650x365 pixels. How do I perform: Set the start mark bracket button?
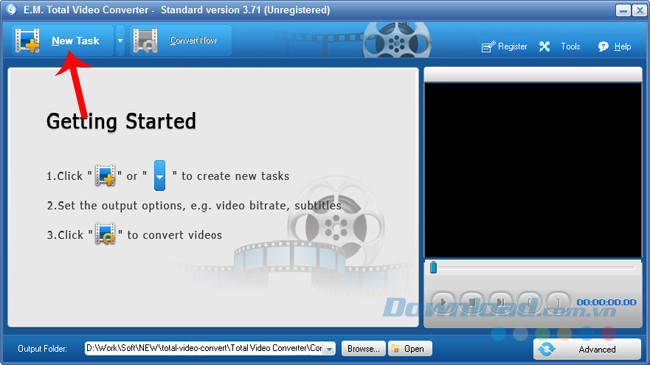pyautogui.click(x=529, y=302)
